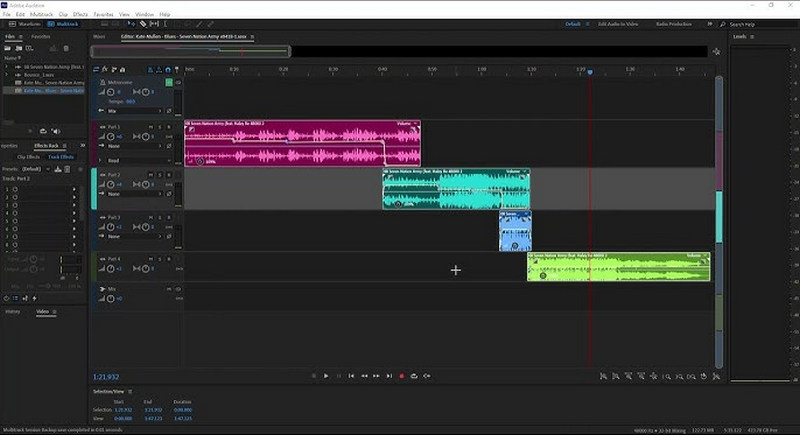
Task: Solo the Part 1 track
Action: pyautogui.click(x=160, y=126)
